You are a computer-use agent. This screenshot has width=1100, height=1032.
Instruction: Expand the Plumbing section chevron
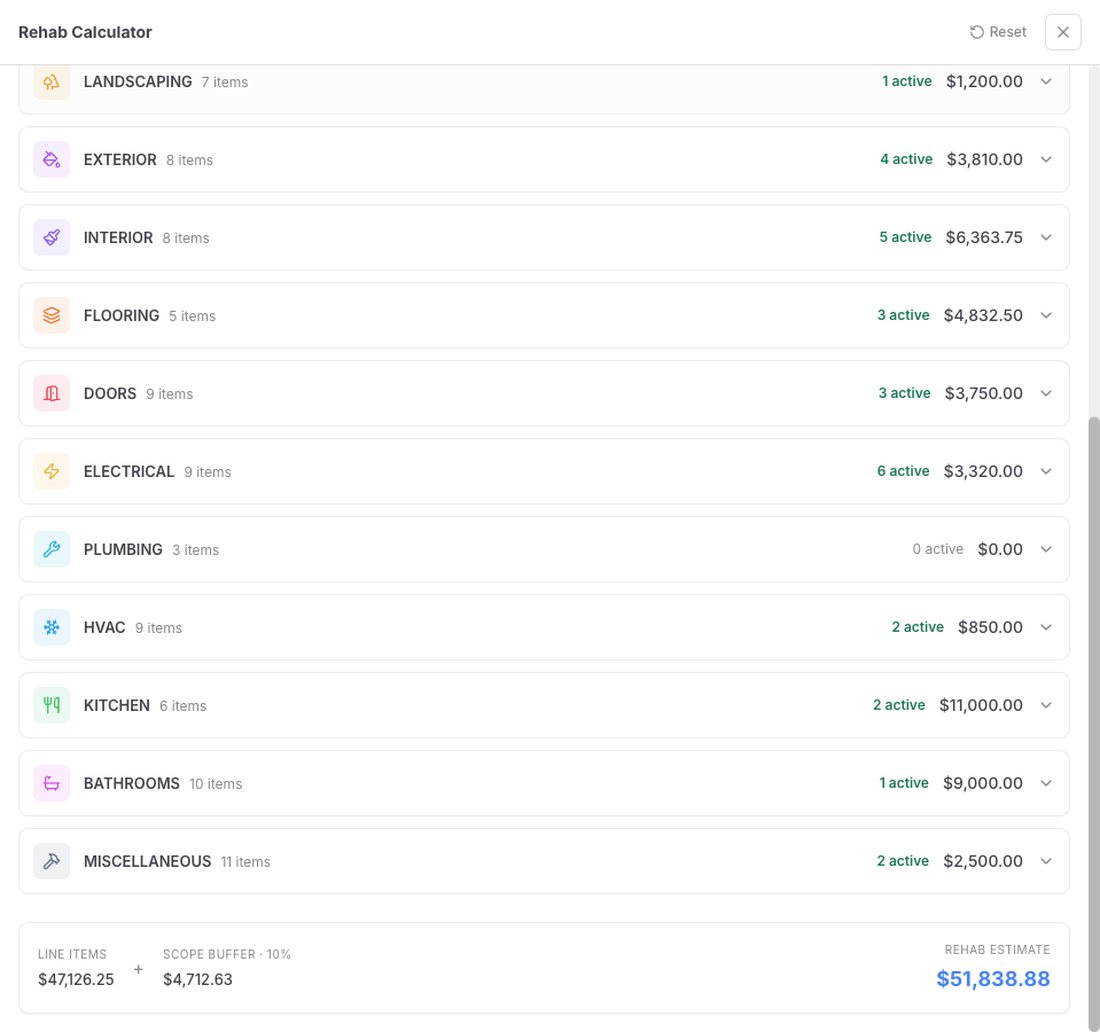1045,549
